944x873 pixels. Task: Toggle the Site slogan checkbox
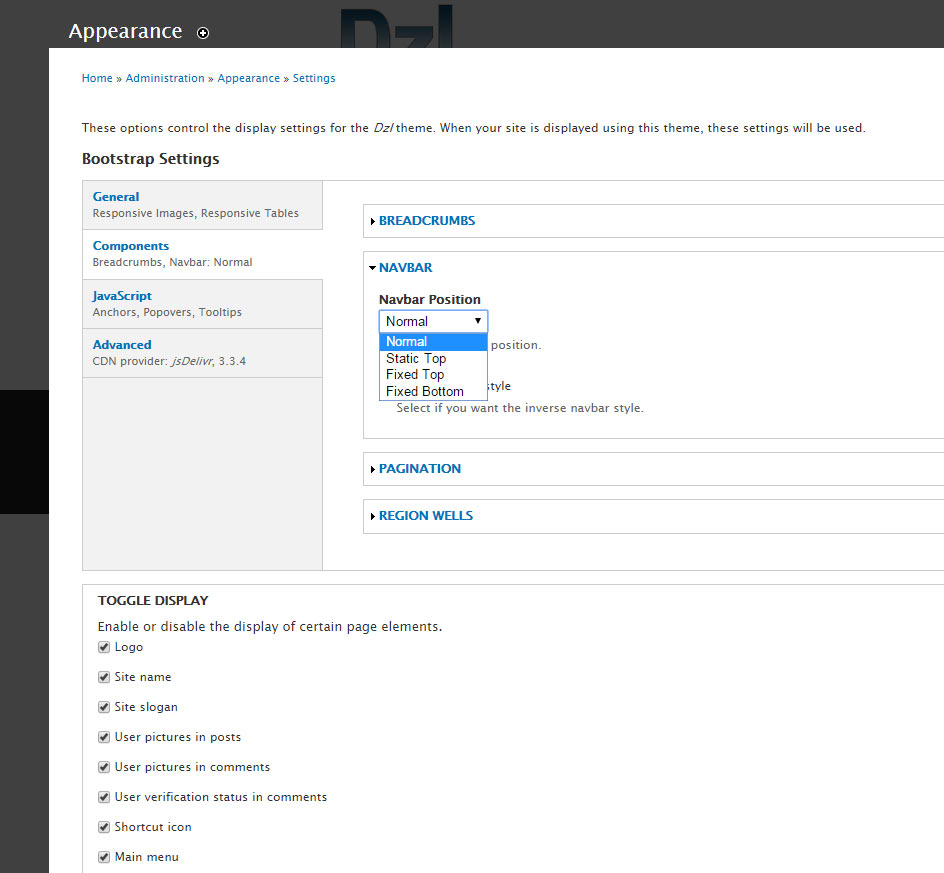click(x=104, y=707)
